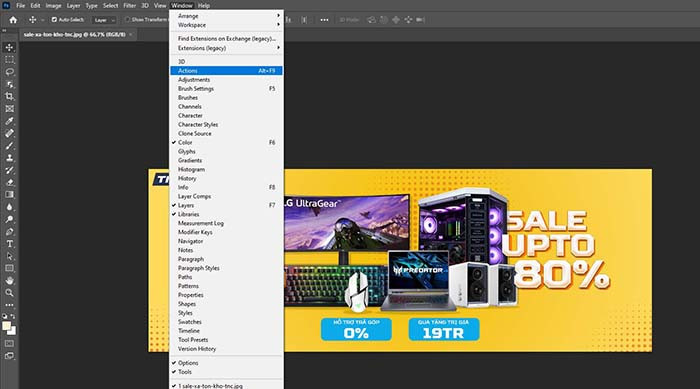700x389 pixels.
Task: Select the Hand tool
Action: point(9,280)
